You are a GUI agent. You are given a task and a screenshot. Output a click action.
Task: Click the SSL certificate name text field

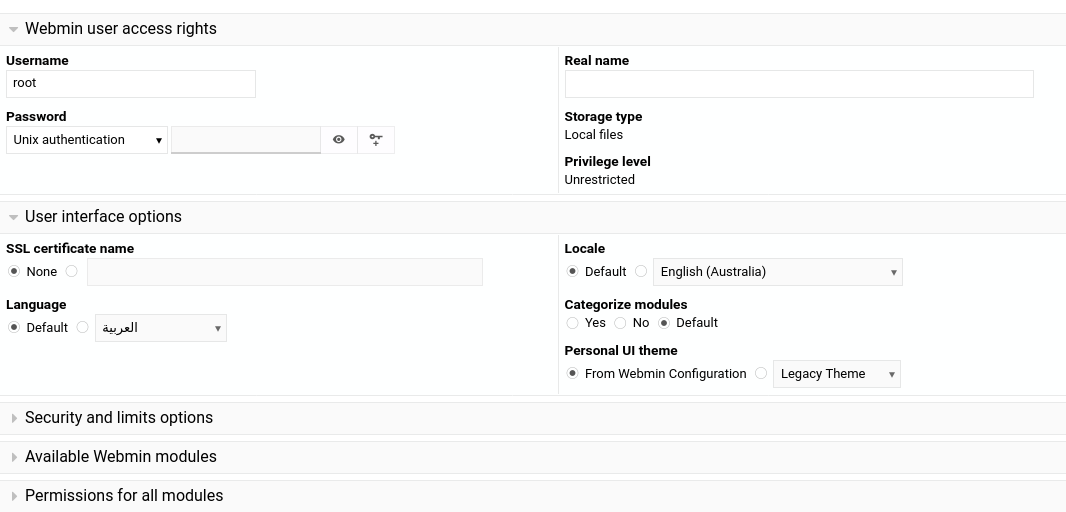tap(285, 272)
